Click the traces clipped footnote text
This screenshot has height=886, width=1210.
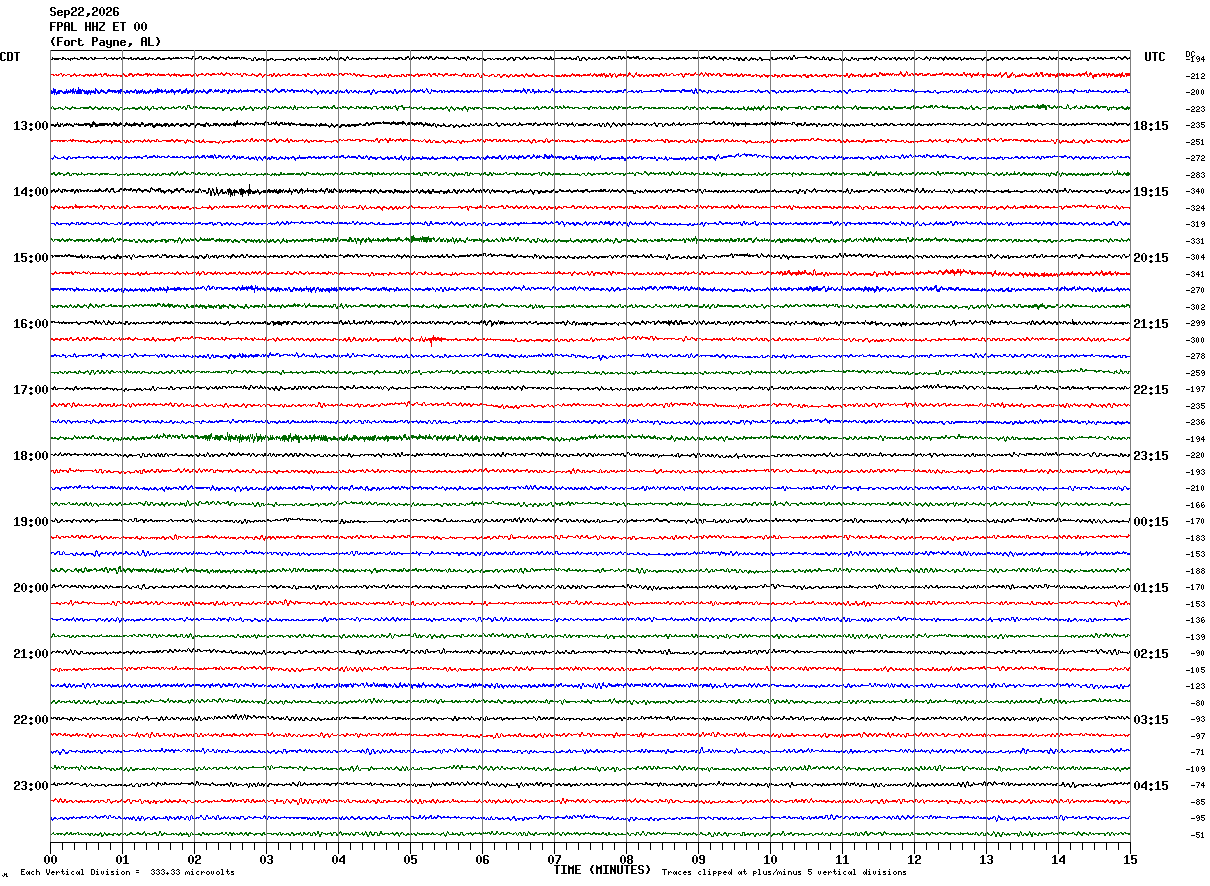(784, 872)
